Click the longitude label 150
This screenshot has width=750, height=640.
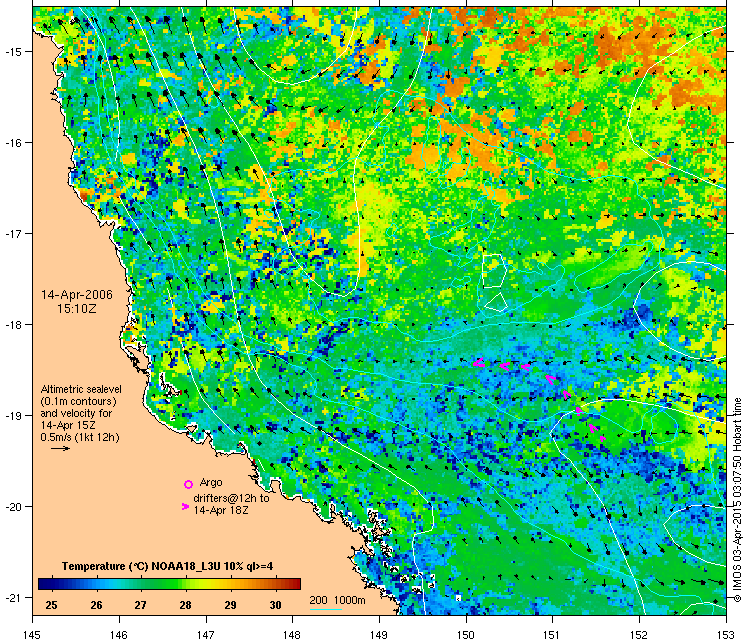coord(466,635)
